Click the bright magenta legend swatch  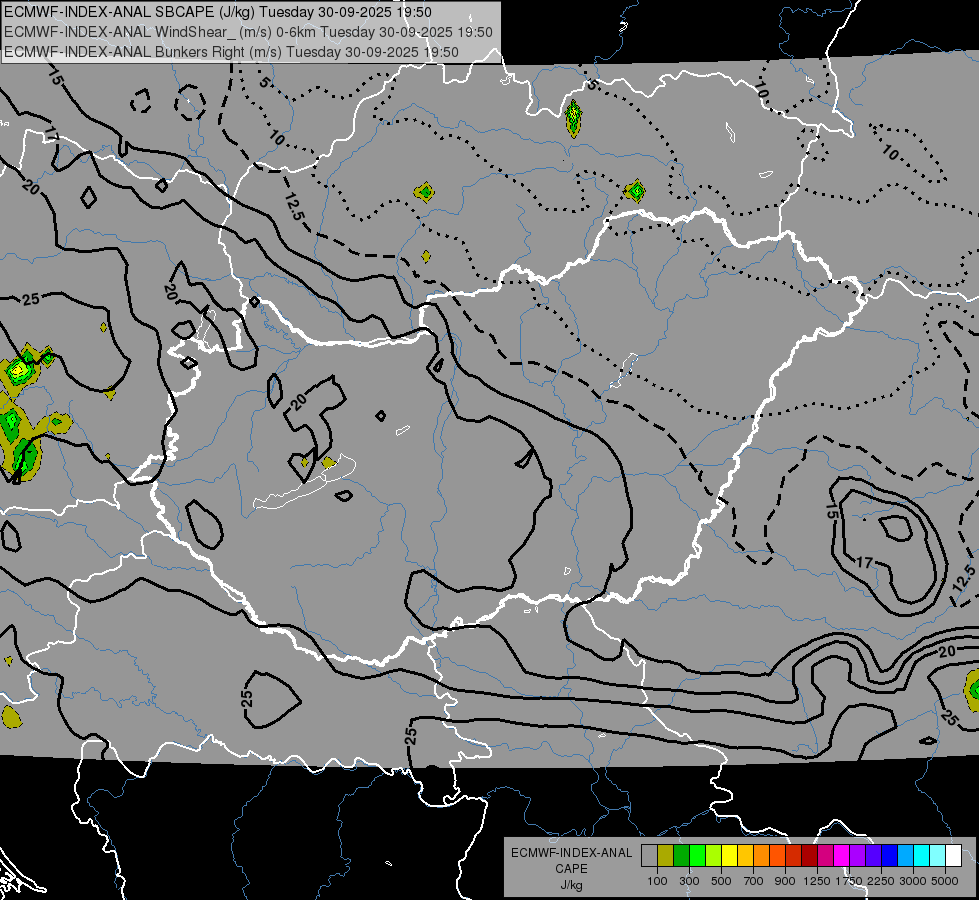click(842, 856)
